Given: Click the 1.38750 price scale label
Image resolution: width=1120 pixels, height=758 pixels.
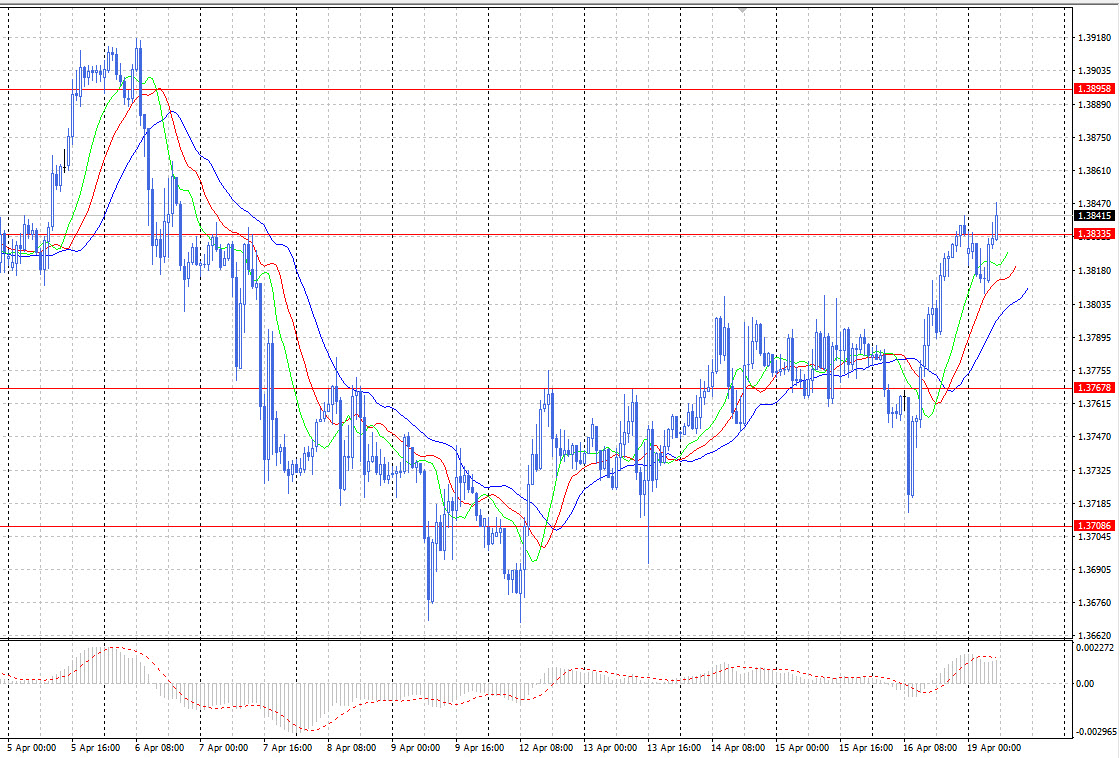Looking at the screenshot, I should tap(1094, 137).
